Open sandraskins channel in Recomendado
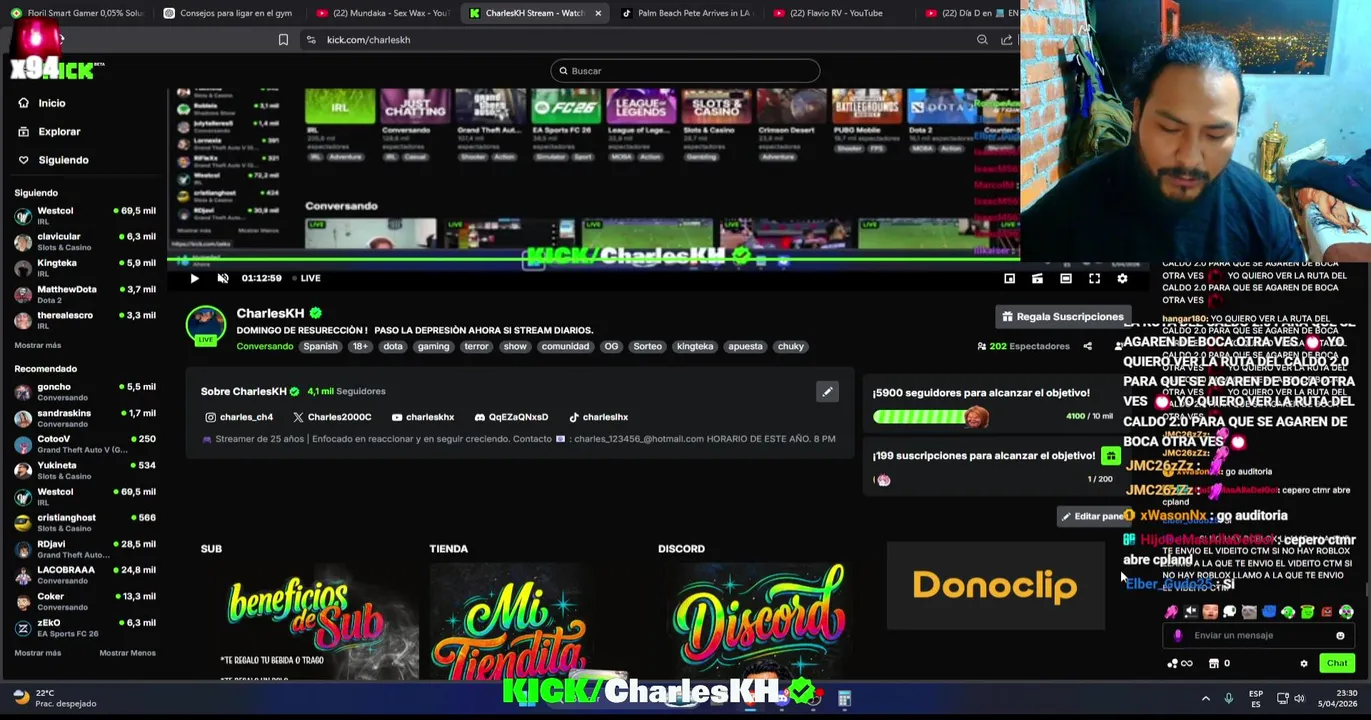 pyautogui.click(x=85, y=417)
